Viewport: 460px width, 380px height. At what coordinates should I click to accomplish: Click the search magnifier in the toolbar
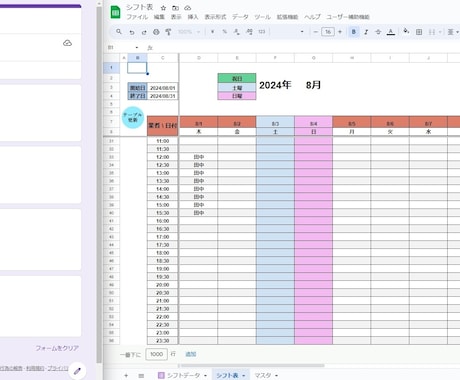(x=119, y=32)
